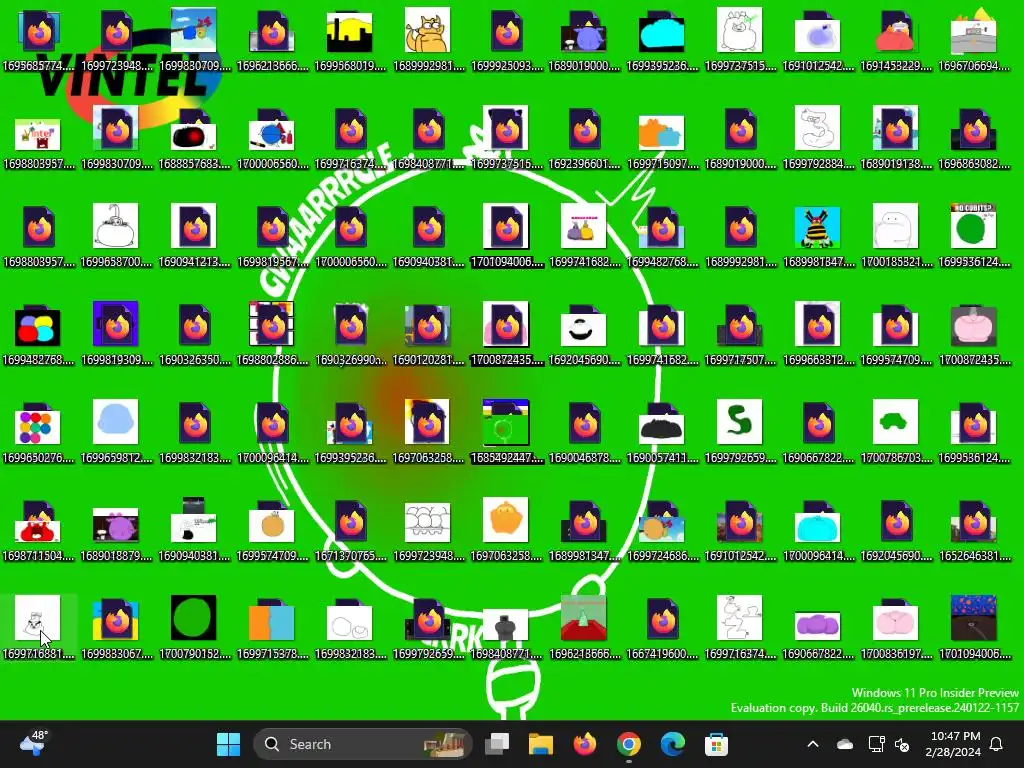1024x768 pixels.
Task: Select the 1689019138 desktop file
Action: coord(895,136)
